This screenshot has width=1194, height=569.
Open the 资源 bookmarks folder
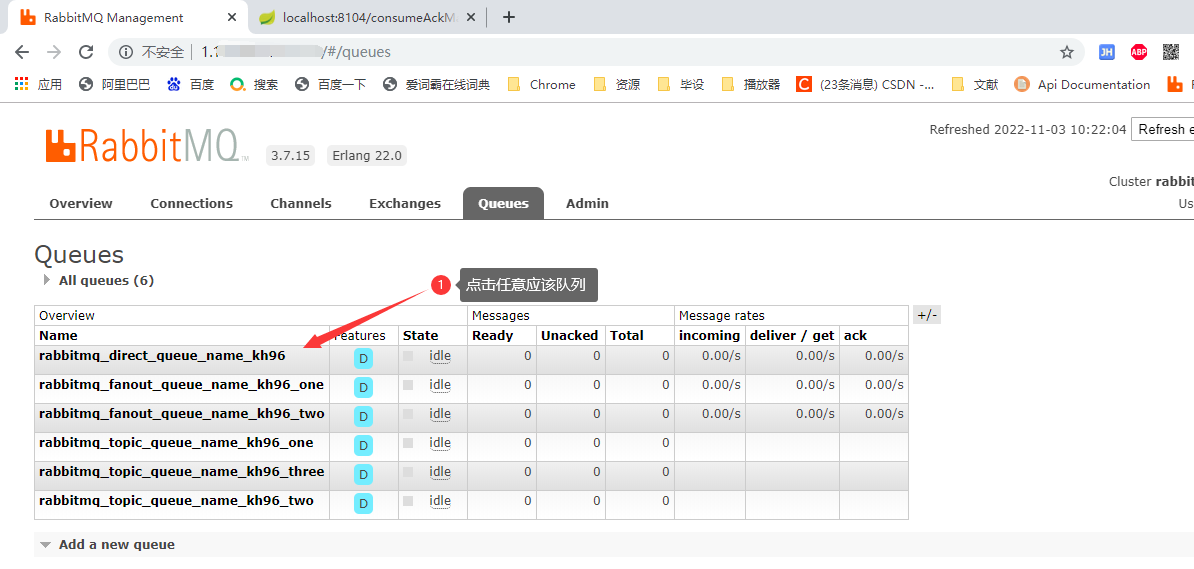(x=617, y=85)
